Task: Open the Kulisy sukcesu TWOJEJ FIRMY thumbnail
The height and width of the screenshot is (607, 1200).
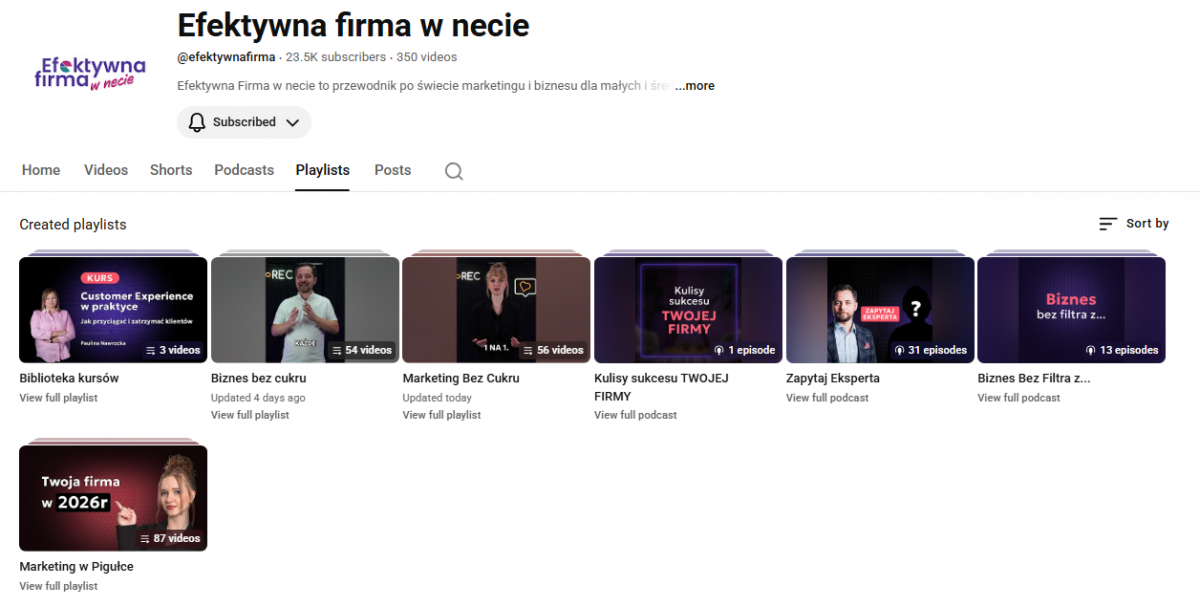Action: (x=688, y=309)
